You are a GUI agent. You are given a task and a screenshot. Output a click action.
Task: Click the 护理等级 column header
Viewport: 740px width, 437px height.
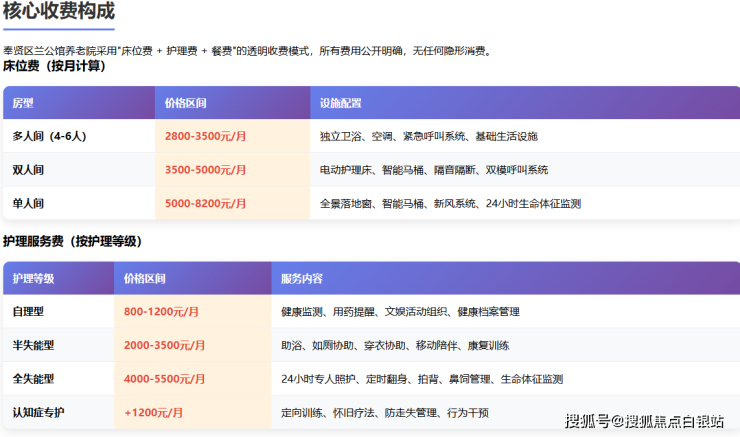tap(33, 278)
